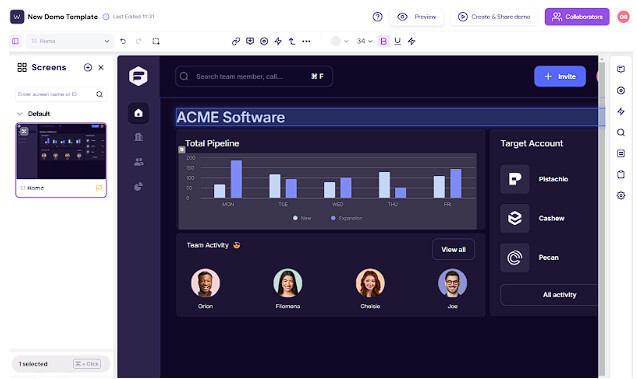Select the building icon in canvas sidebar
Screen dimensions: 637x379
139,137
